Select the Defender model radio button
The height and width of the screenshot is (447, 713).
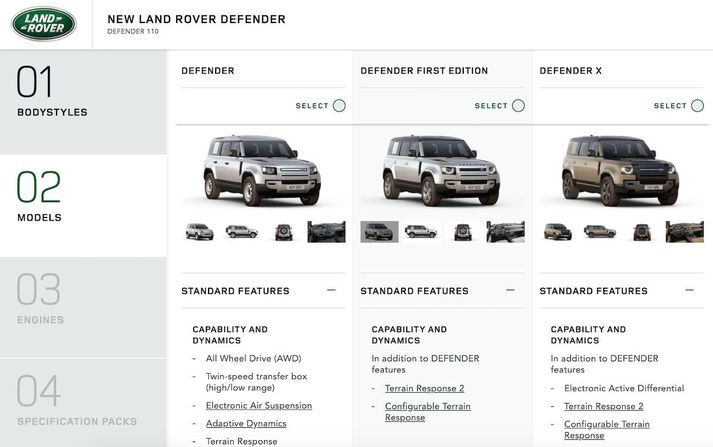(339, 105)
